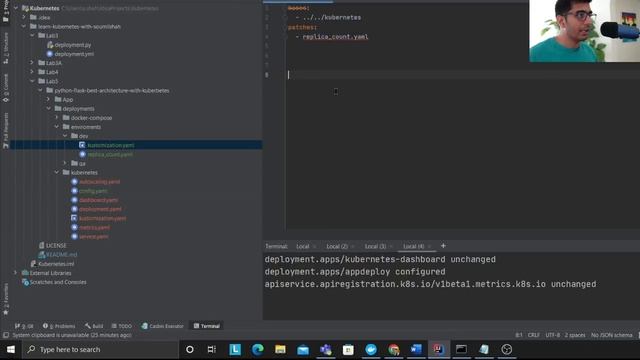Close the Local (4) terminal tab

(x=429, y=247)
